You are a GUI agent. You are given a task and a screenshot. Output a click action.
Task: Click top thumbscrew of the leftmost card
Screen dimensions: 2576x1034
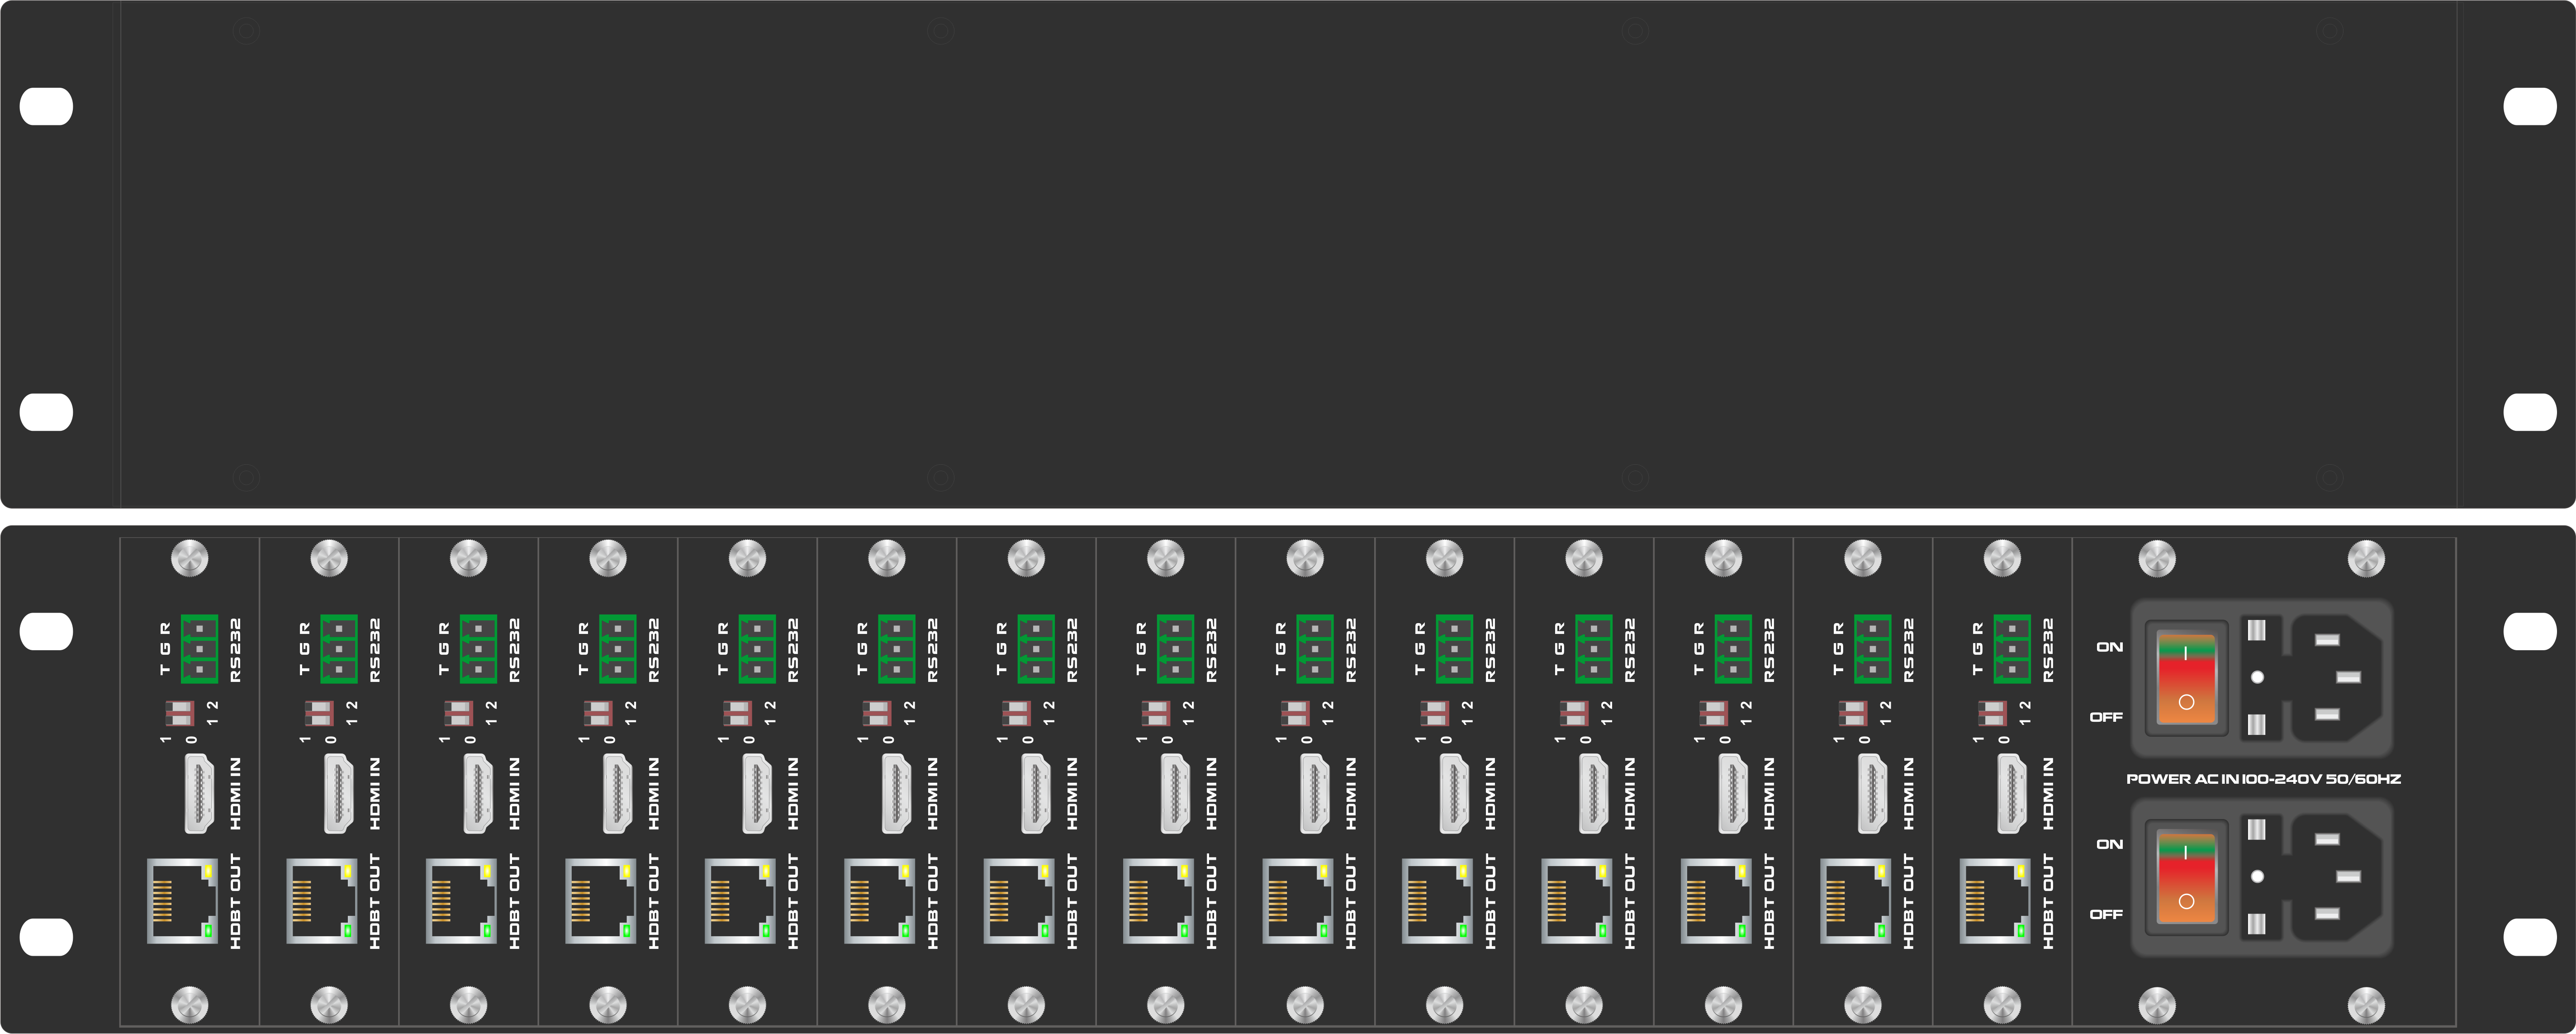tap(190, 558)
